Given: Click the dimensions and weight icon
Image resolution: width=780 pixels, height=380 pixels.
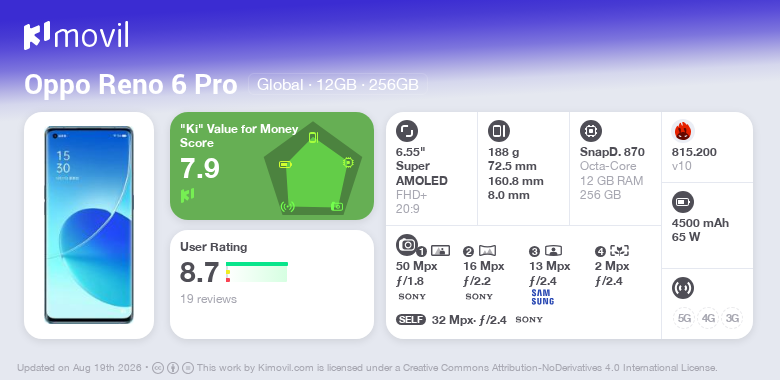Looking at the screenshot, I should 499,131.
